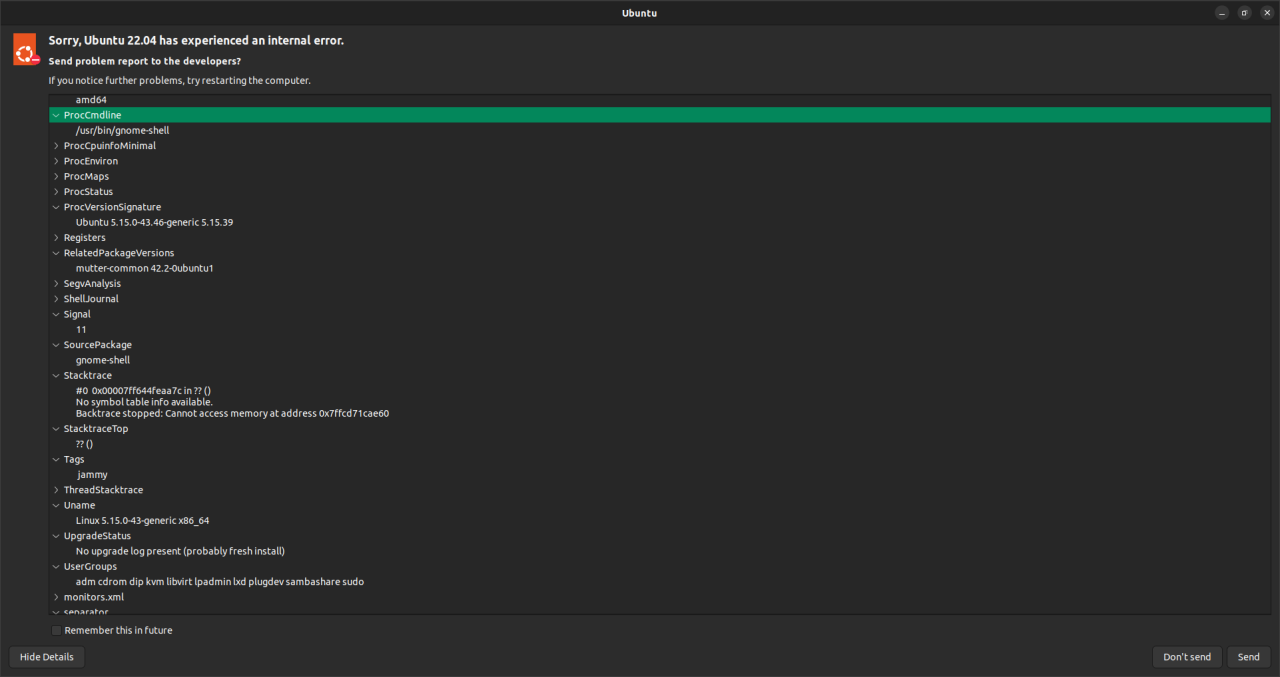Viewport: 1280px width, 677px height.
Task: Send the problem report
Action: click(x=1249, y=657)
